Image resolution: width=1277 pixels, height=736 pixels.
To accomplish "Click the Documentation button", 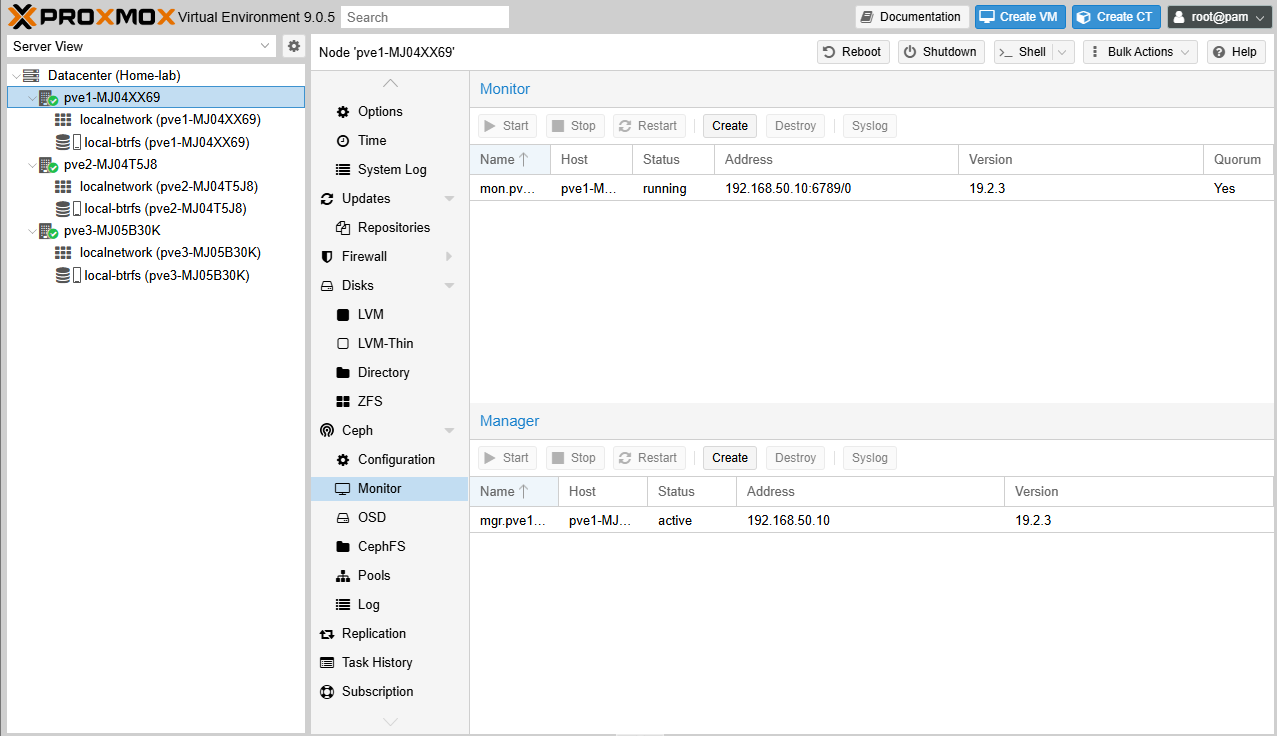I will click(912, 17).
